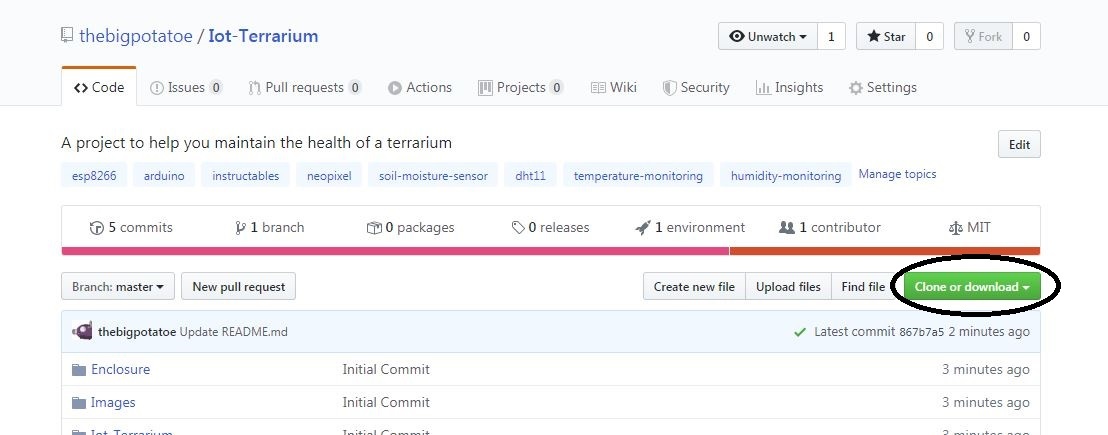The width and height of the screenshot is (1108, 435).
Task: Show stargazers count next to Star
Action: point(929,37)
